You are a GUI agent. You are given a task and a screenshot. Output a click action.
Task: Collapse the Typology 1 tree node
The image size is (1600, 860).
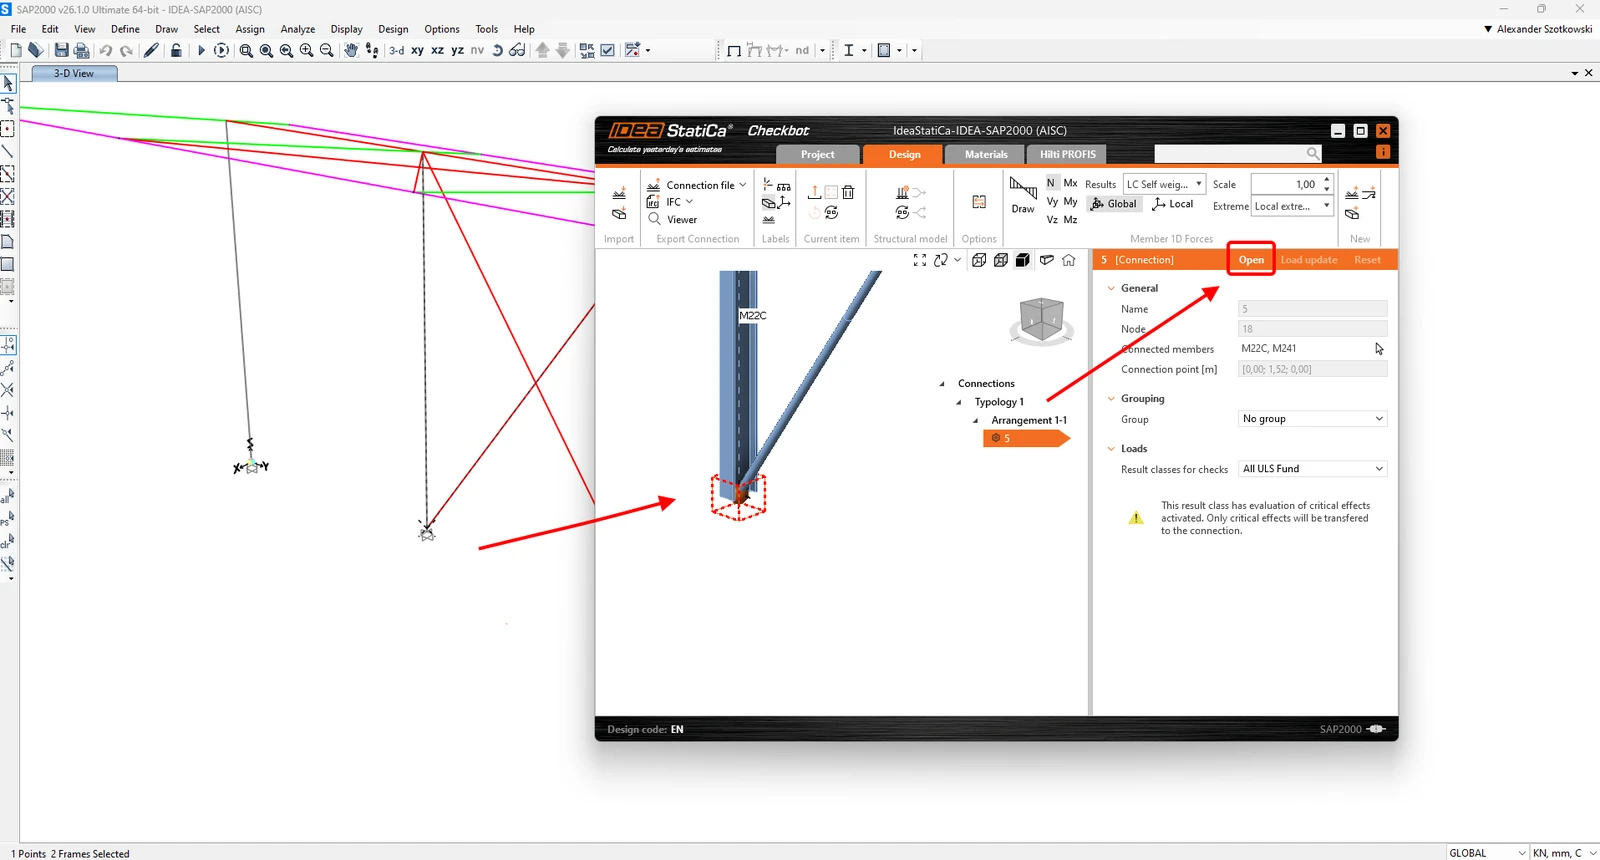[x=959, y=402]
